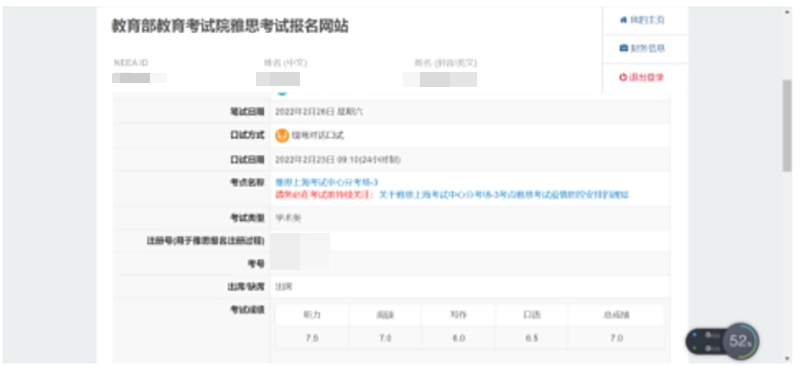Click the 出席 attendance value
Viewport: 800px width, 366px height.
click(x=284, y=287)
